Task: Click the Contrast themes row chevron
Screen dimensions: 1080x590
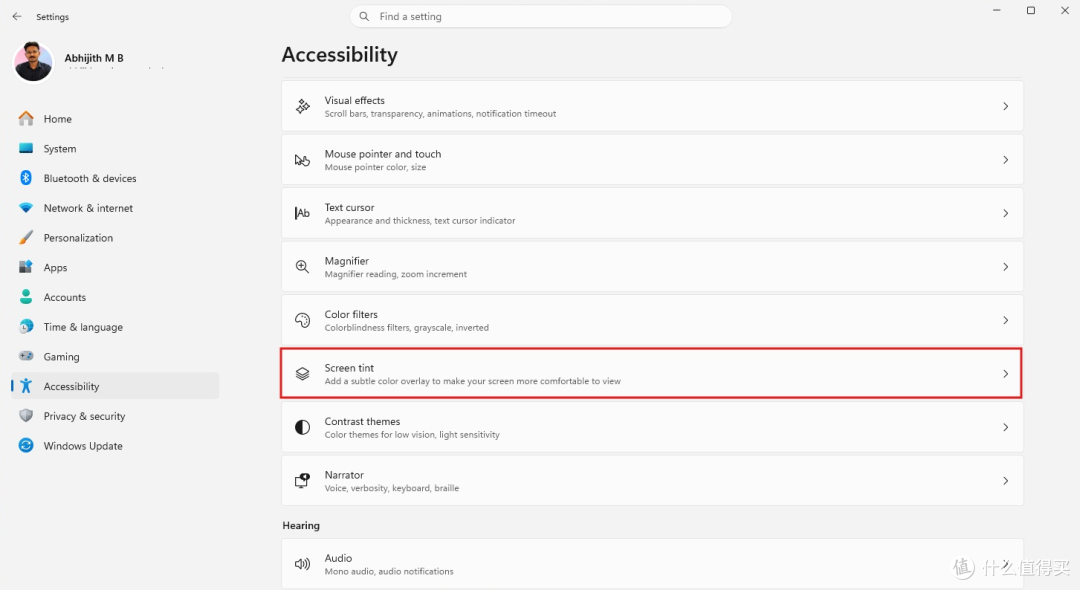Action: (x=1006, y=428)
